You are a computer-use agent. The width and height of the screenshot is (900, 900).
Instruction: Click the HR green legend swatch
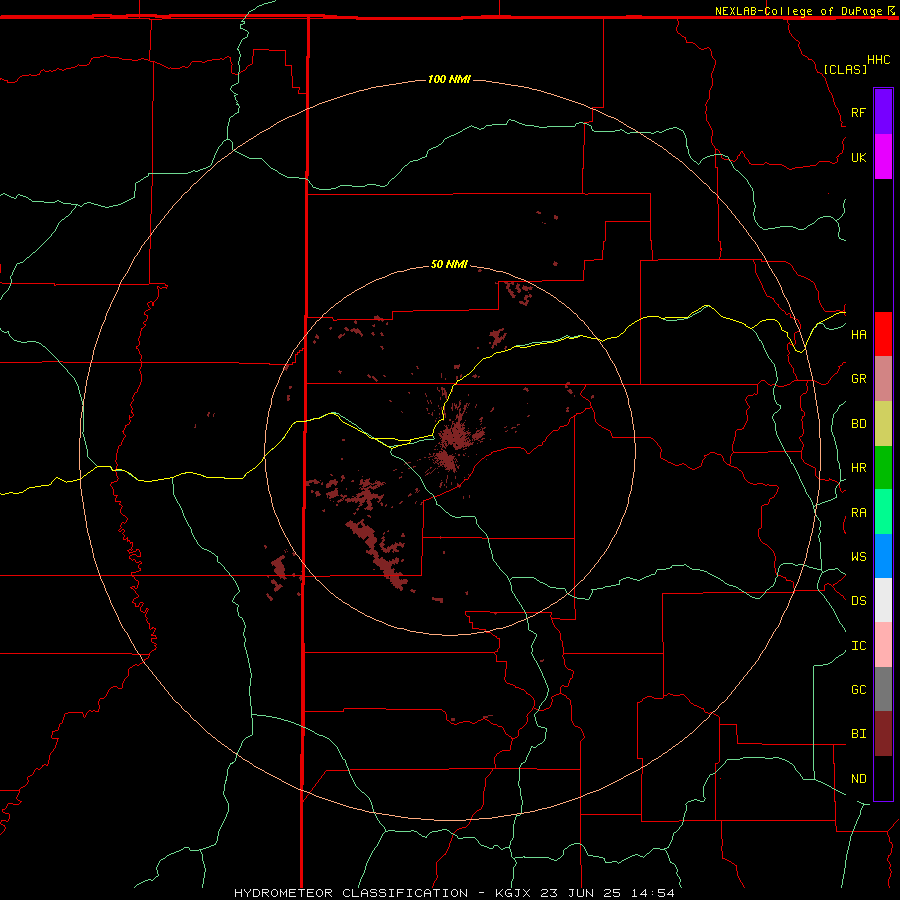(x=883, y=468)
